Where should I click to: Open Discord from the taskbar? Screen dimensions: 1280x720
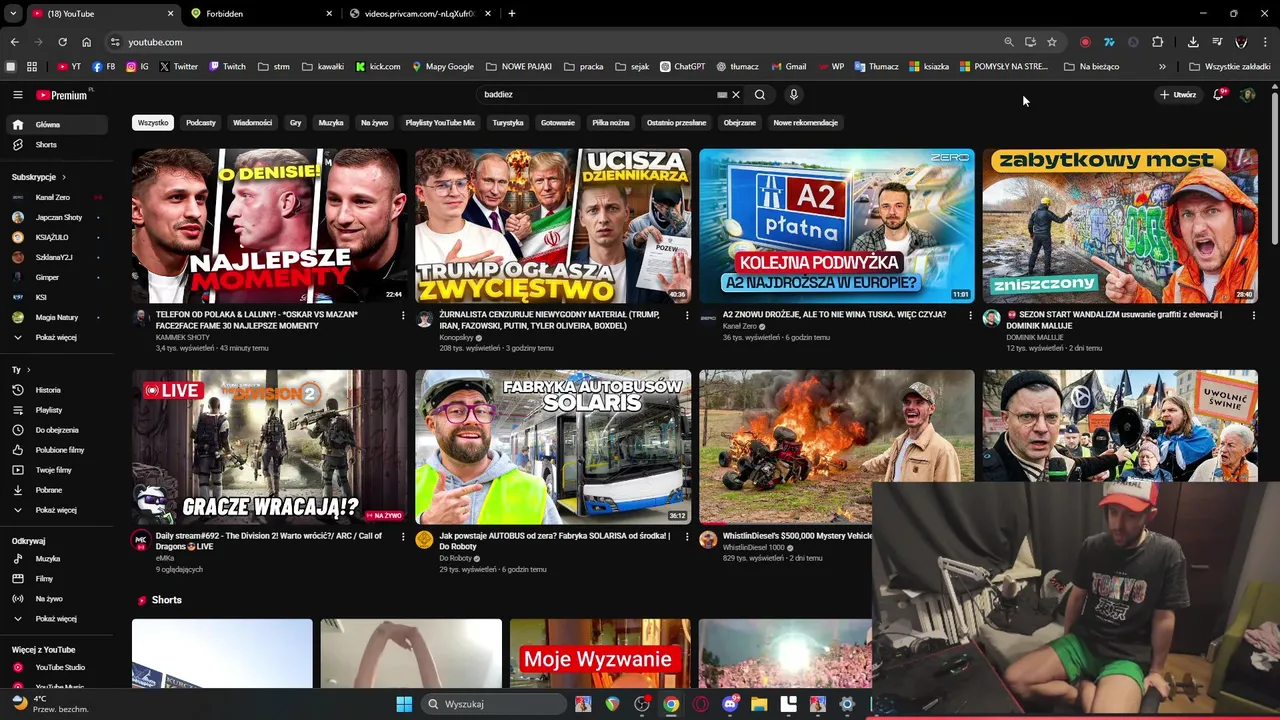pos(730,704)
